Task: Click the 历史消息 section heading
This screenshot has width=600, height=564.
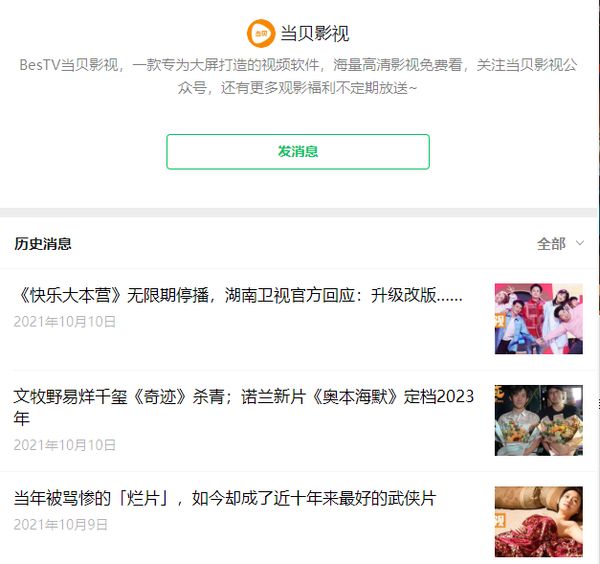Action: [x=43, y=244]
